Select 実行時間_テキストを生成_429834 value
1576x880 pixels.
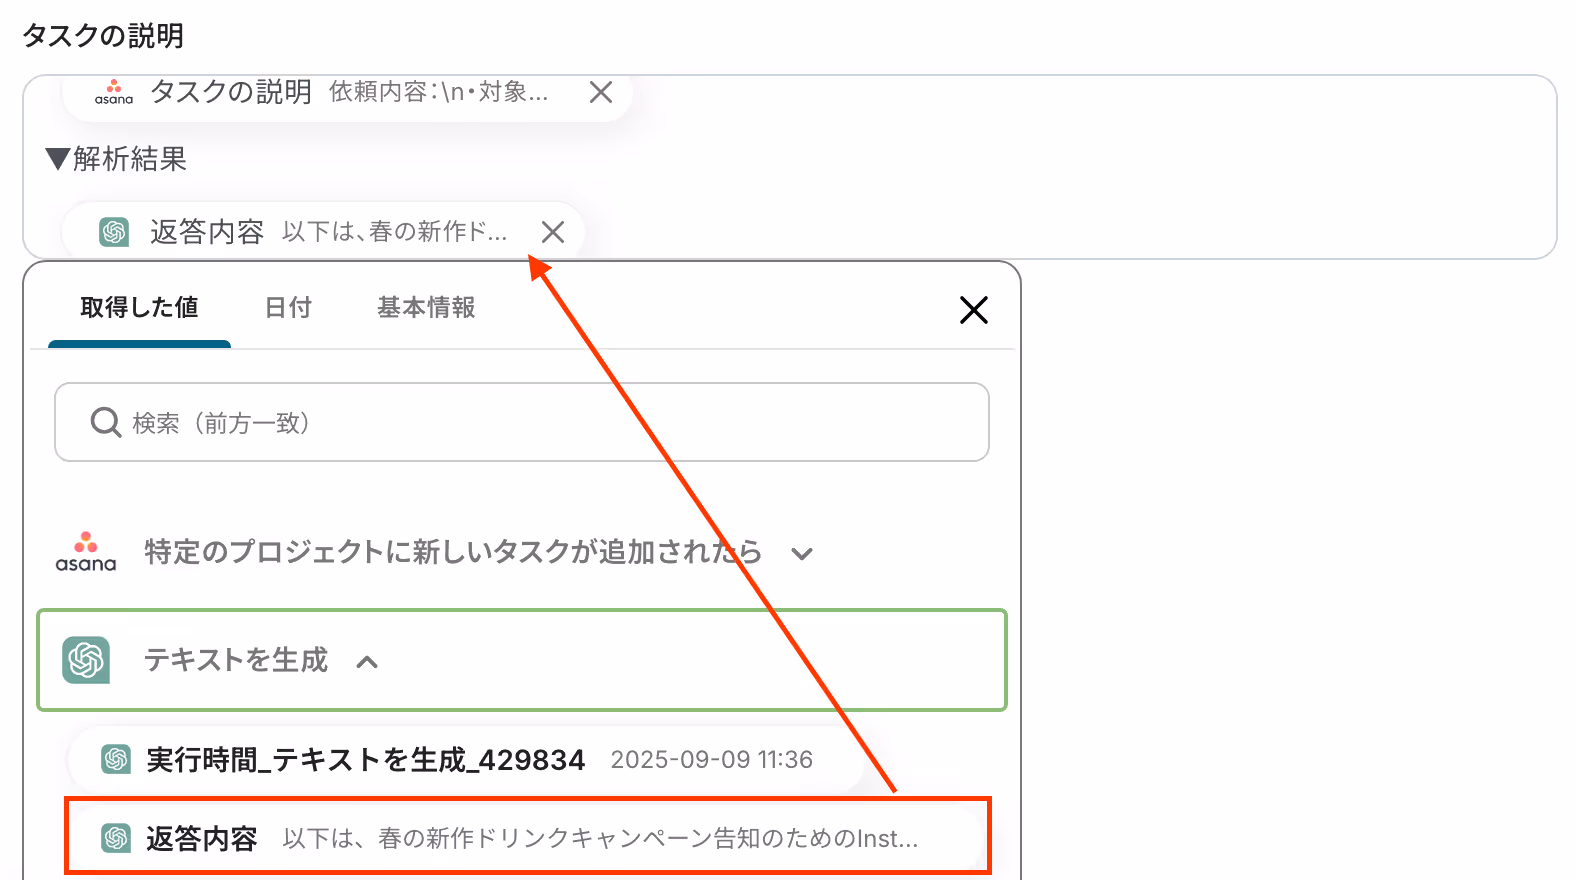click(x=466, y=760)
